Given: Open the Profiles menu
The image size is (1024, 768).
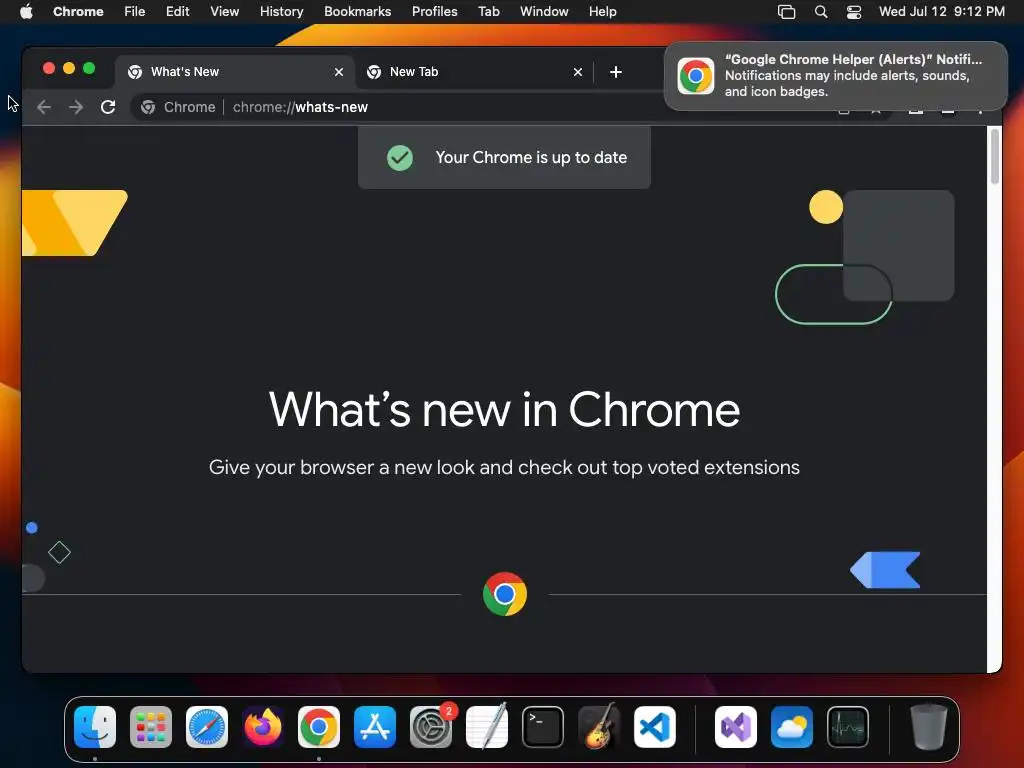Looking at the screenshot, I should coord(434,12).
